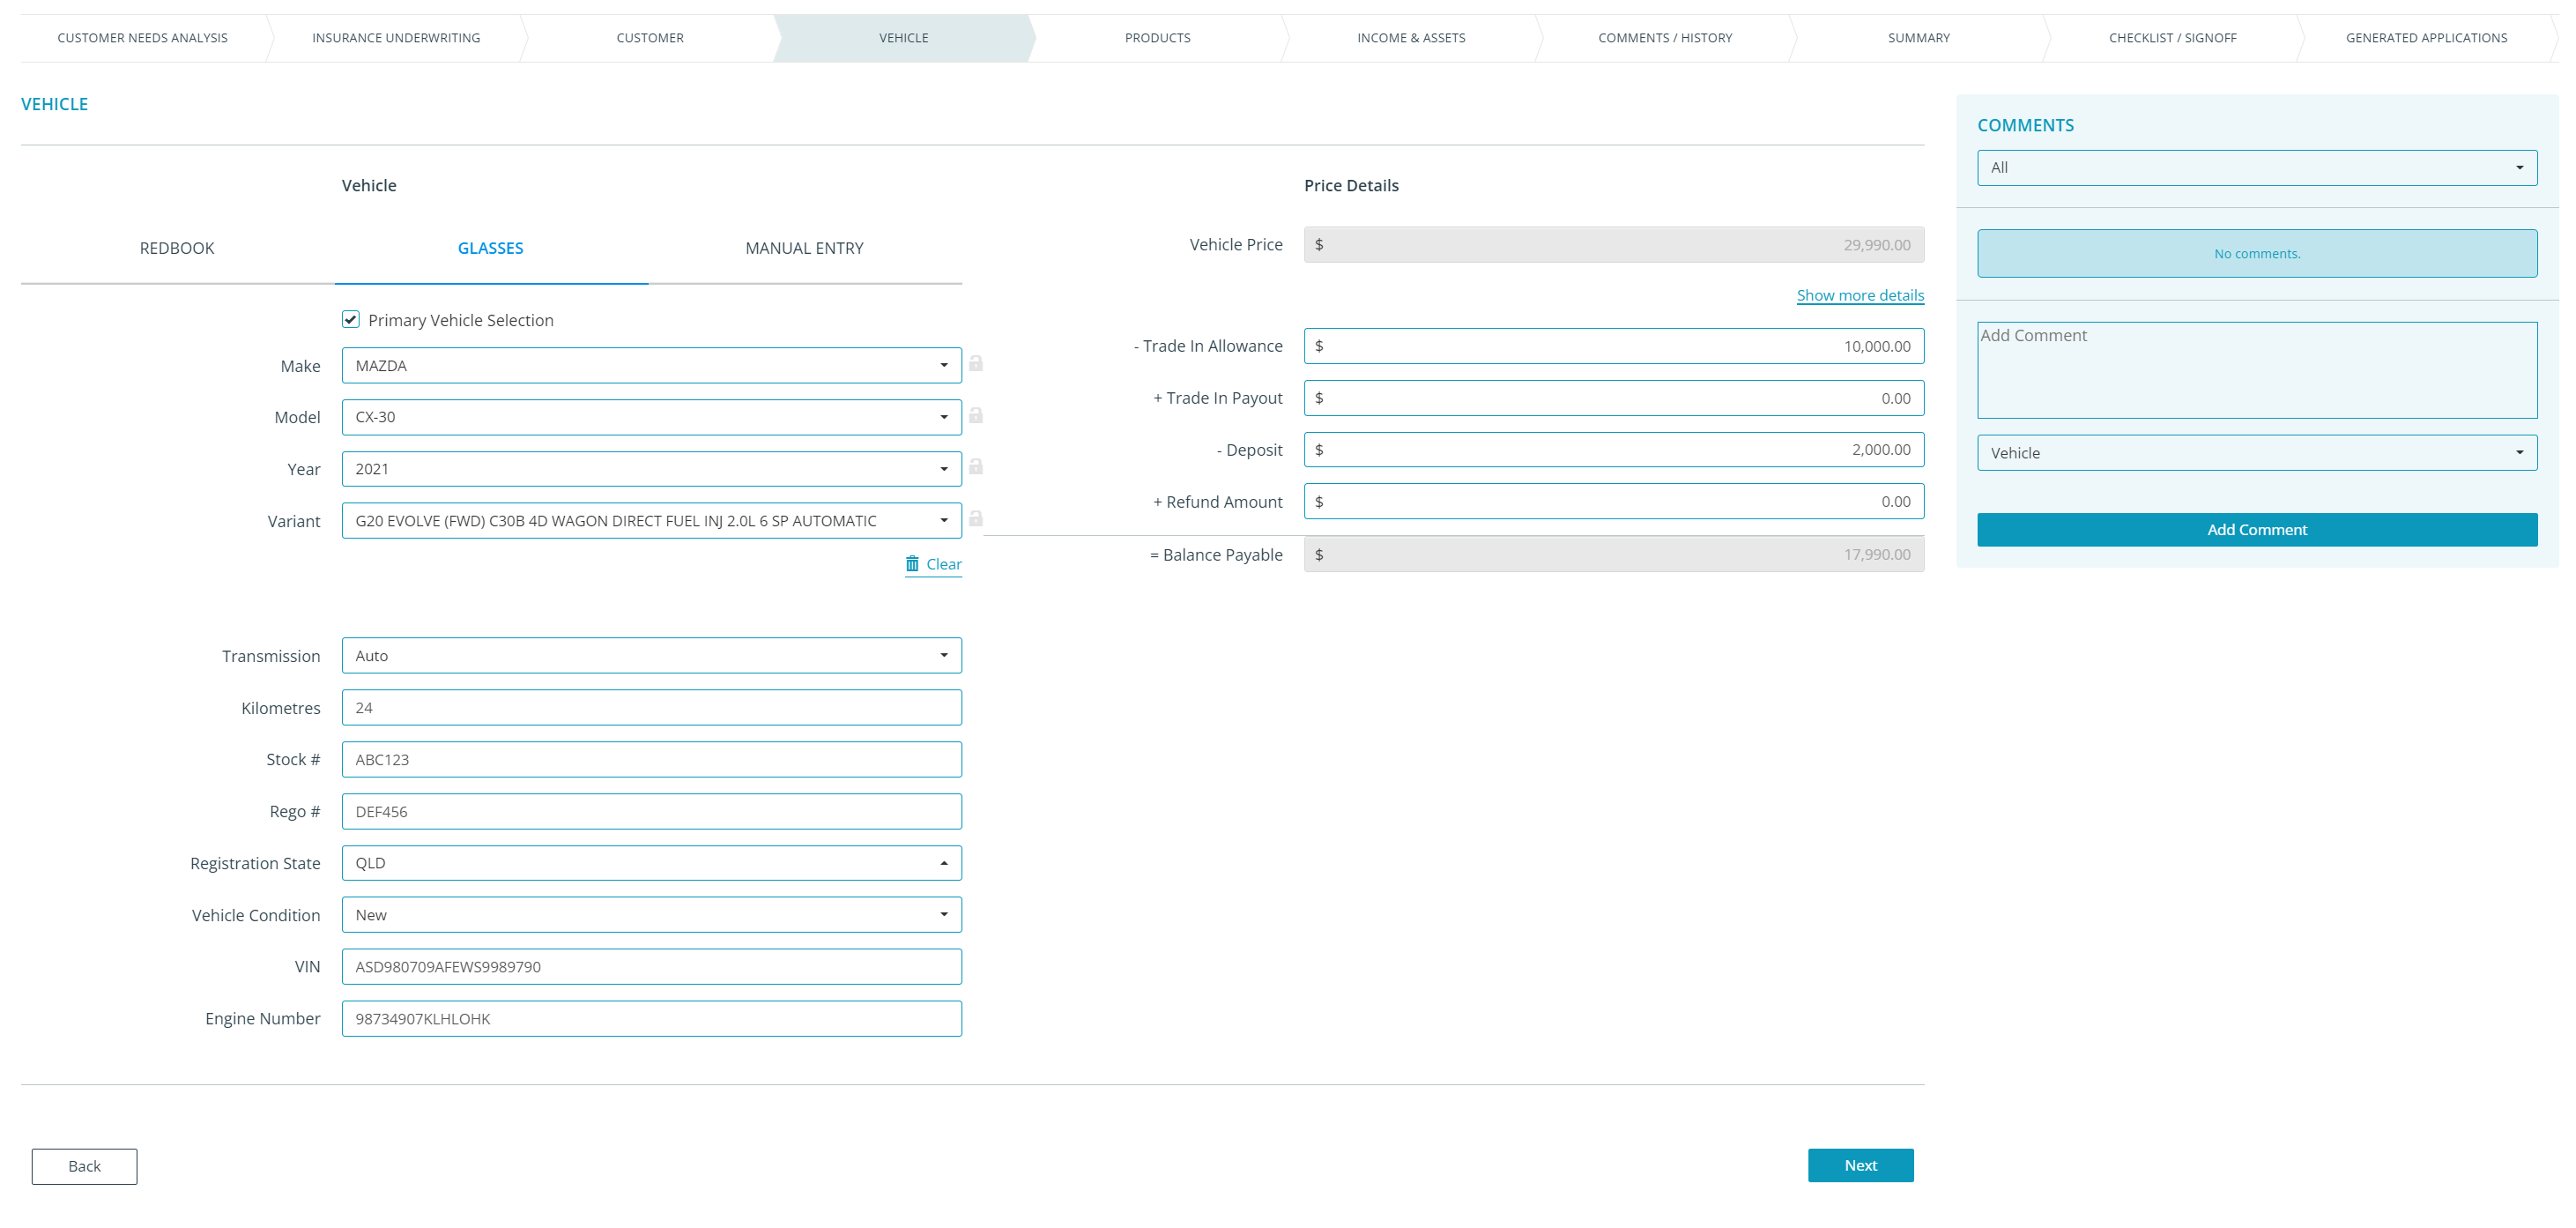2576x1228 pixels.
Task: Click the Engine Number input field
Action: tap(651, 1019)
